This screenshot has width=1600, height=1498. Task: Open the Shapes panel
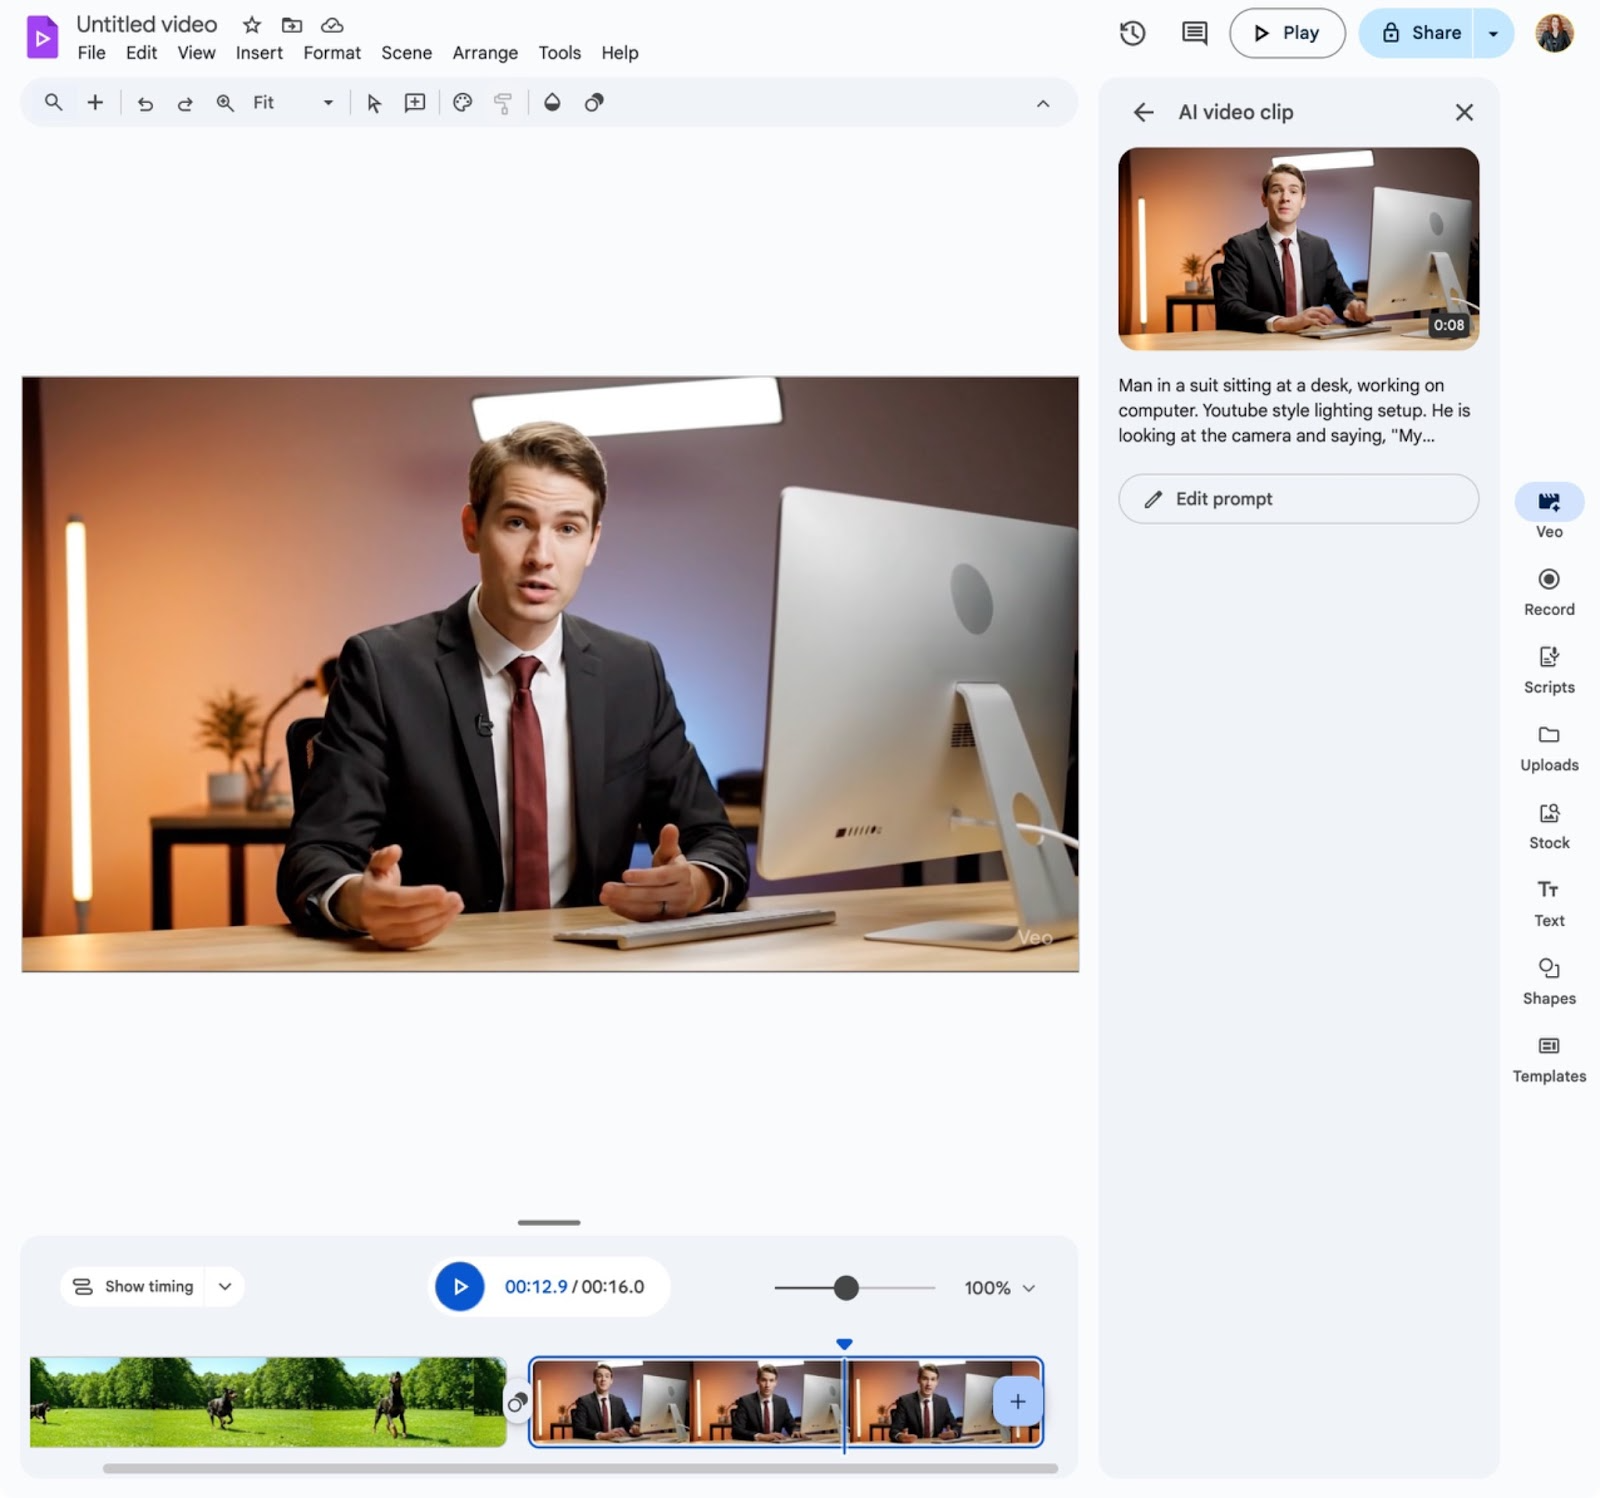coord(1548,978)
